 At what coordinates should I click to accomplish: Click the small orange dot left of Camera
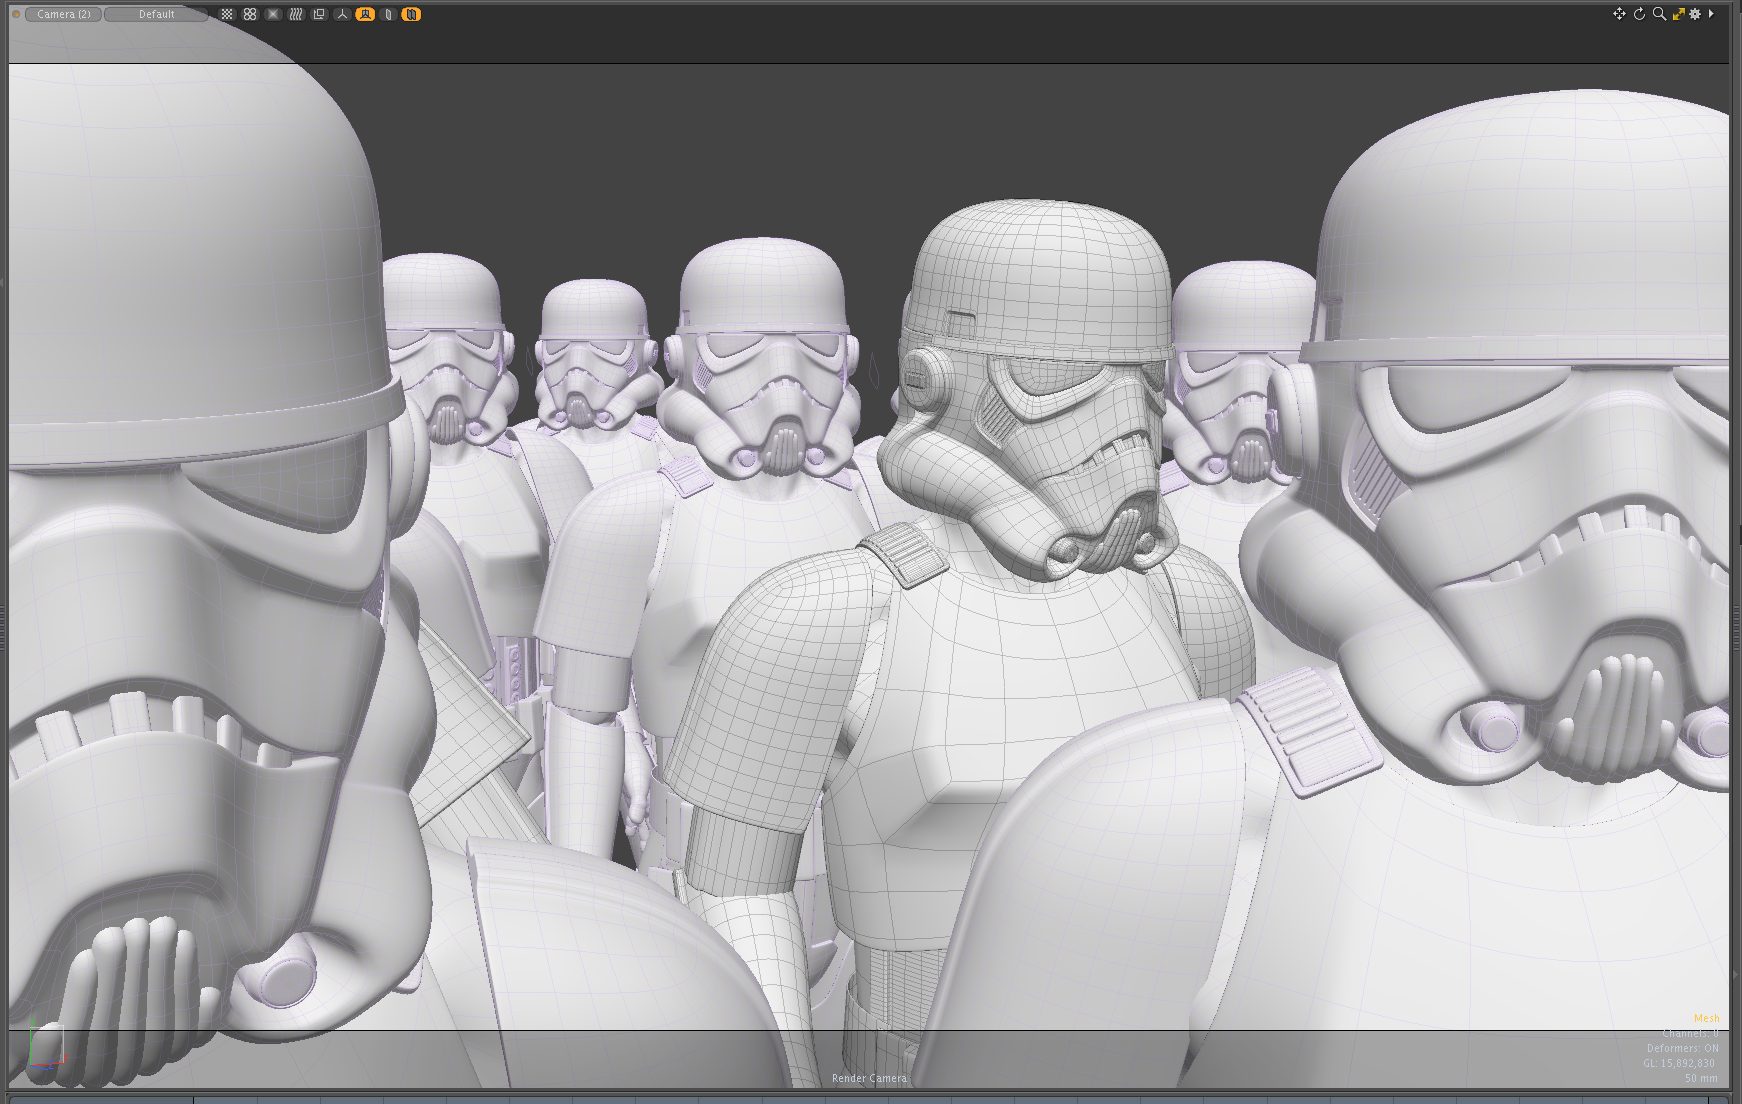16,14
